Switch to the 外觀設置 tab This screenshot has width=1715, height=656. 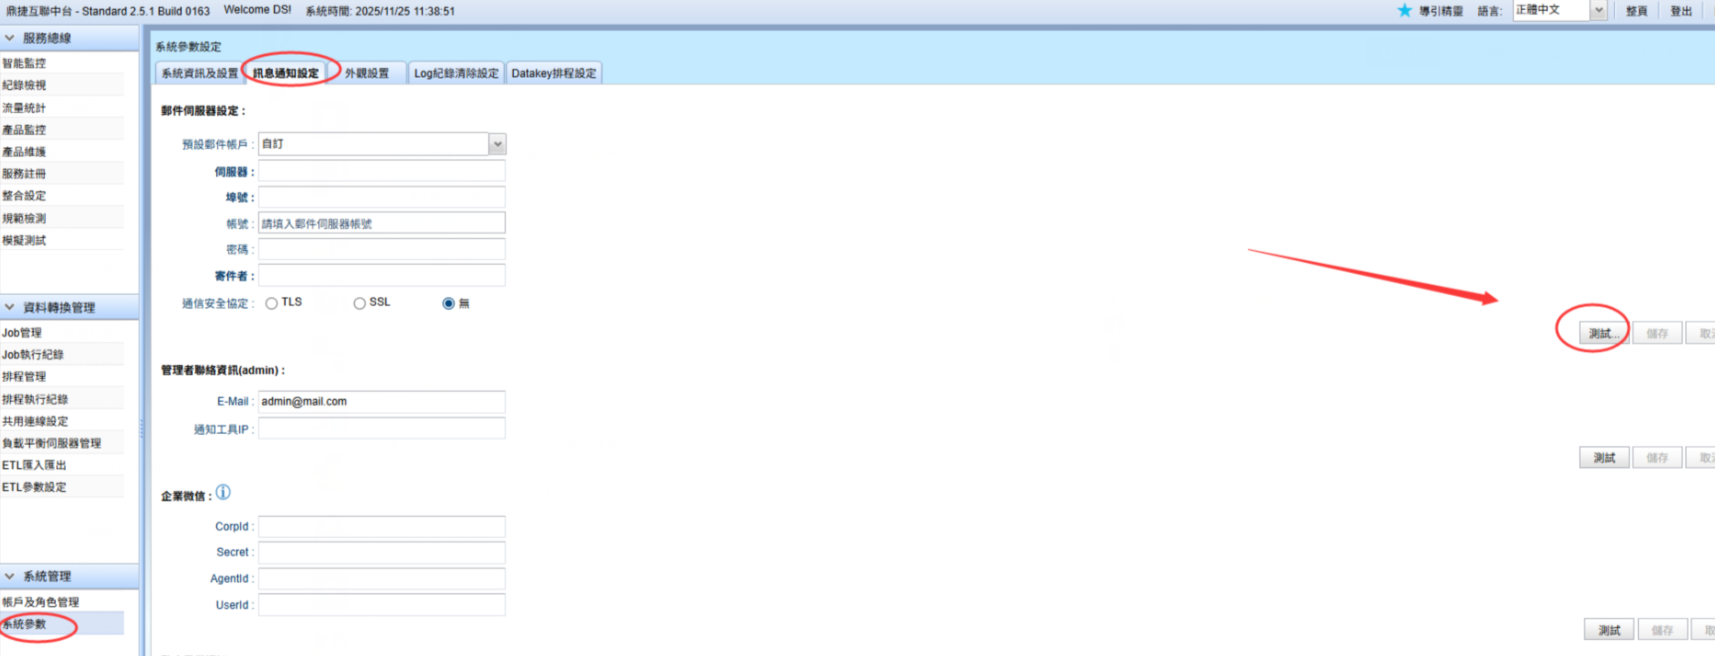(367, 73)
